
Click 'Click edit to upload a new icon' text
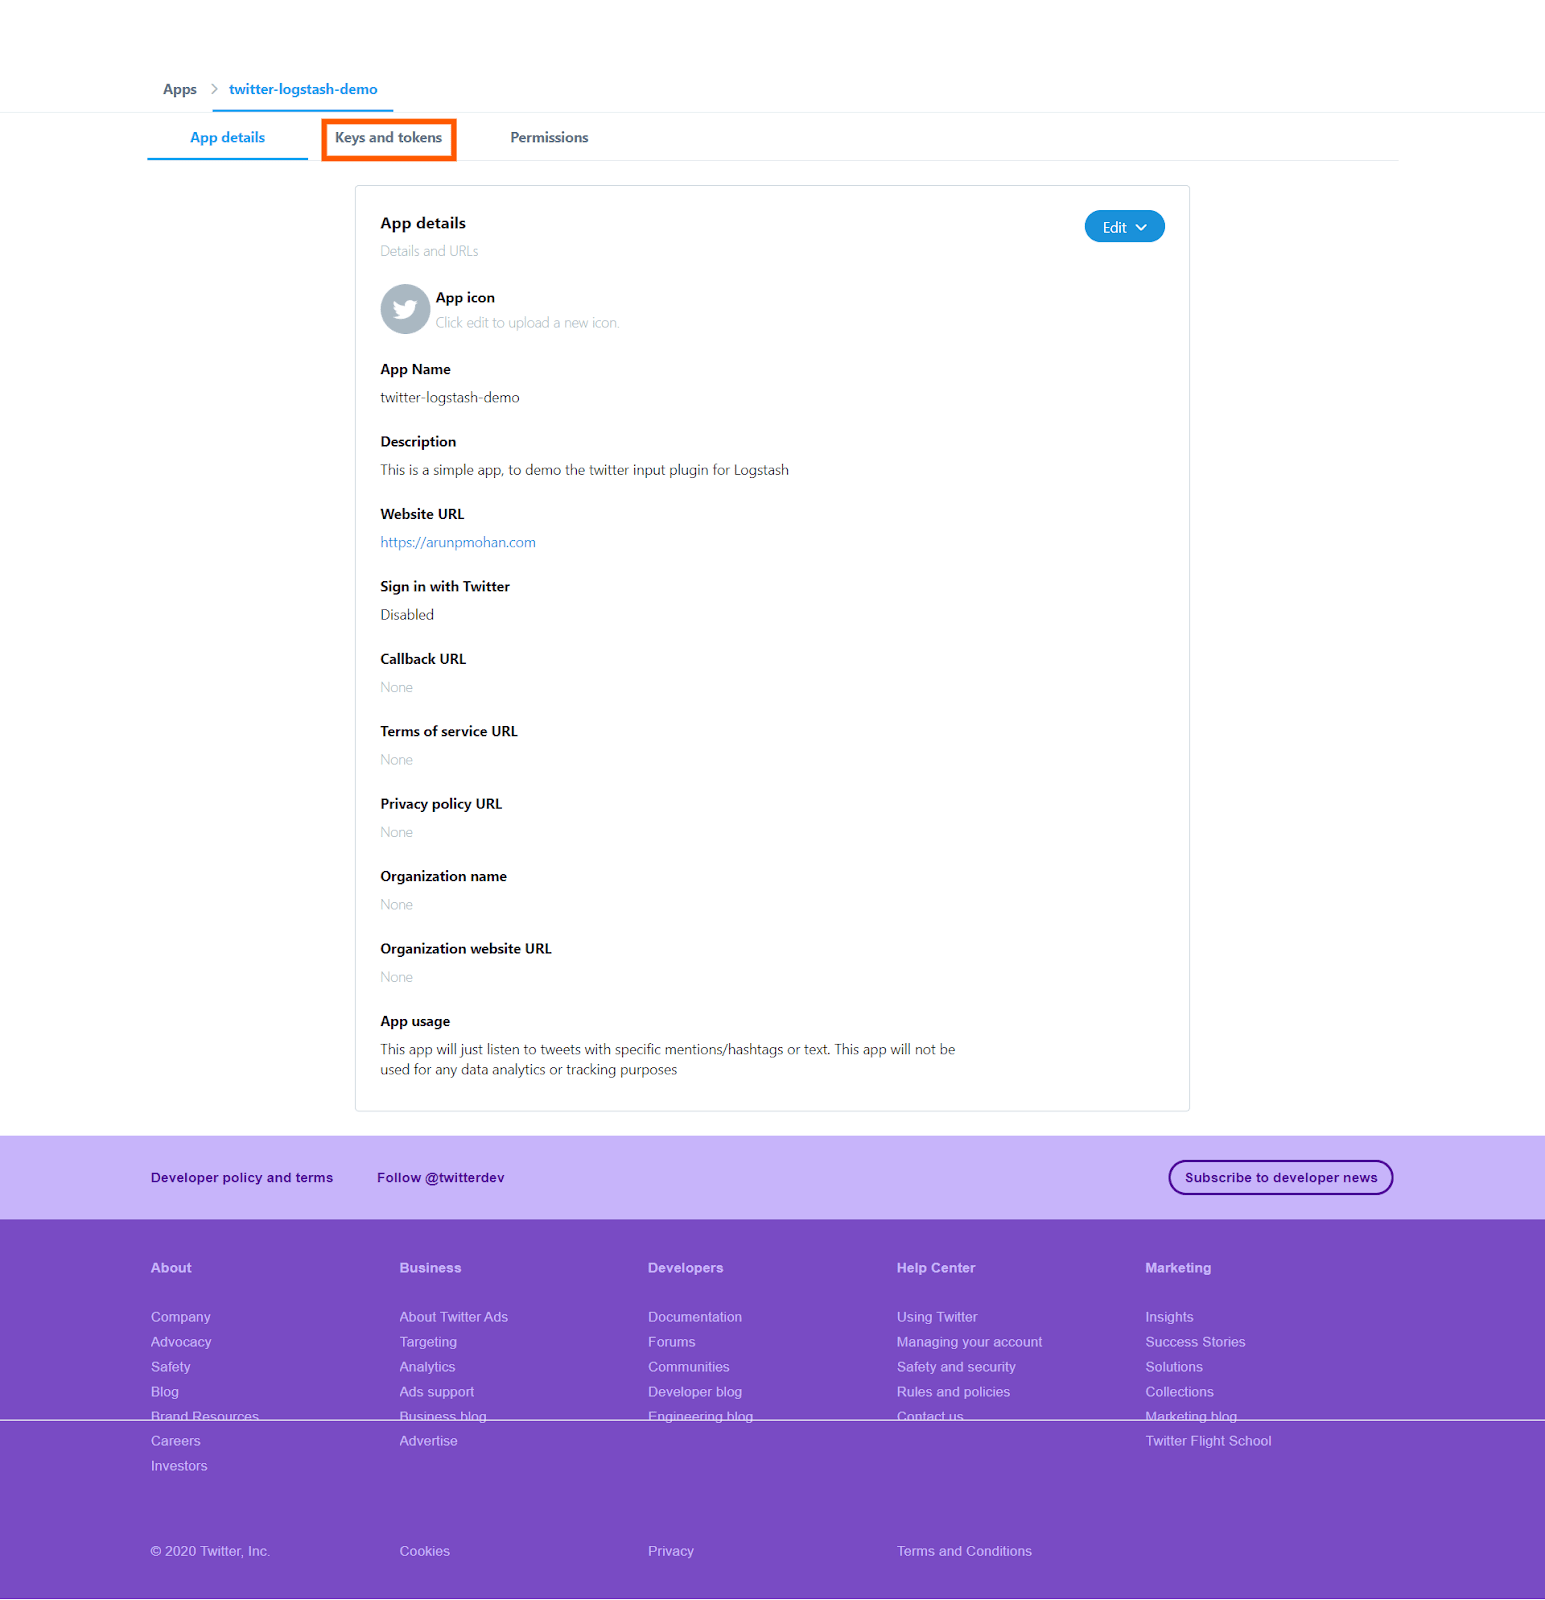(x=527, y=323)
